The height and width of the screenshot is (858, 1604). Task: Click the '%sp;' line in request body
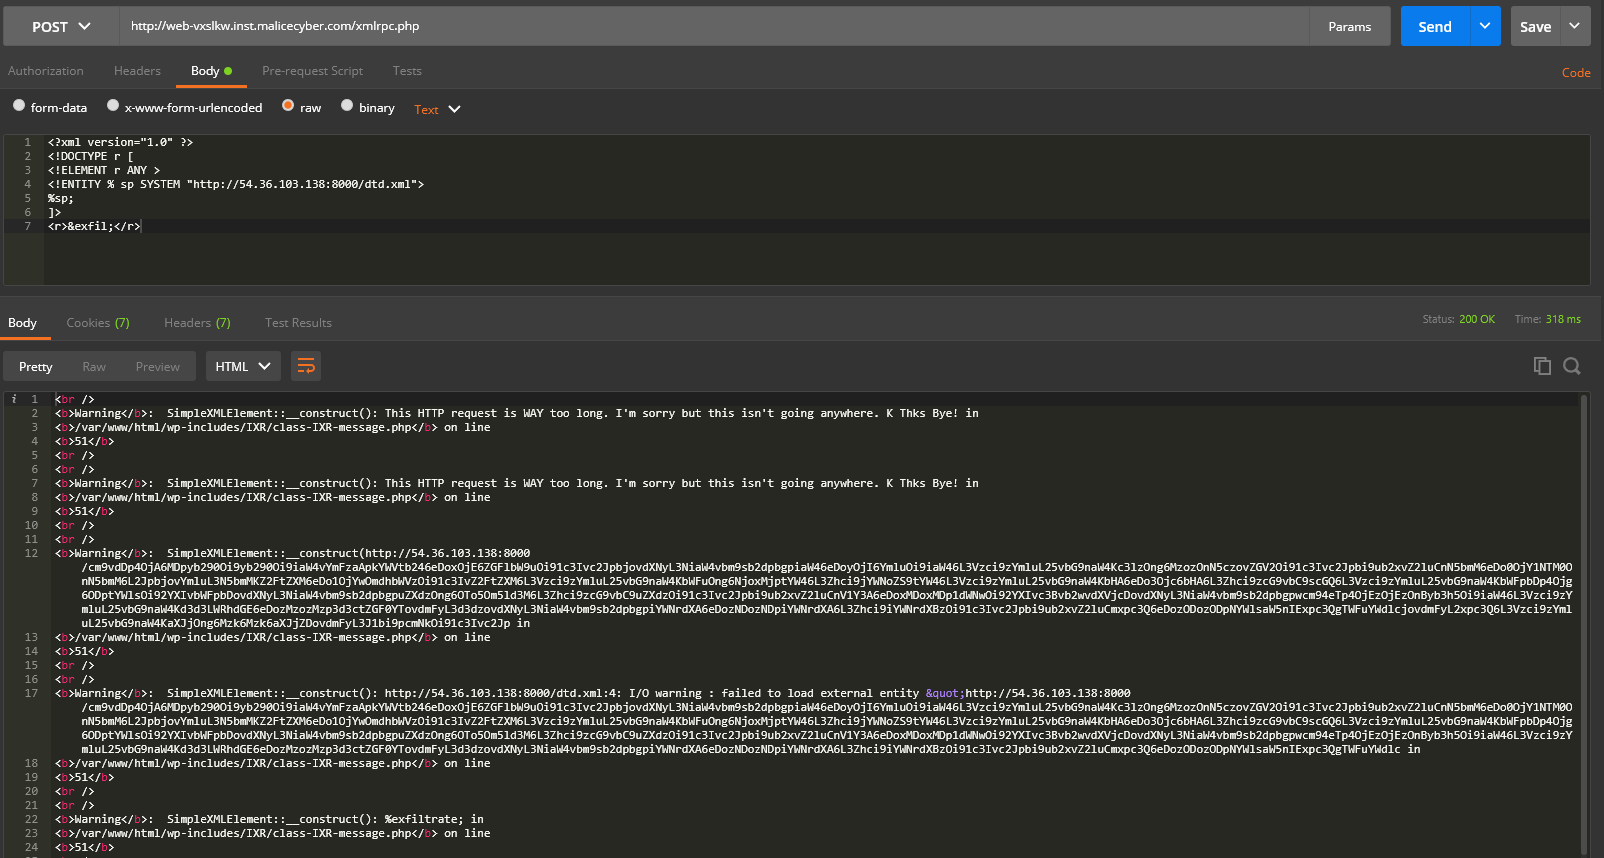click(60, 198)
